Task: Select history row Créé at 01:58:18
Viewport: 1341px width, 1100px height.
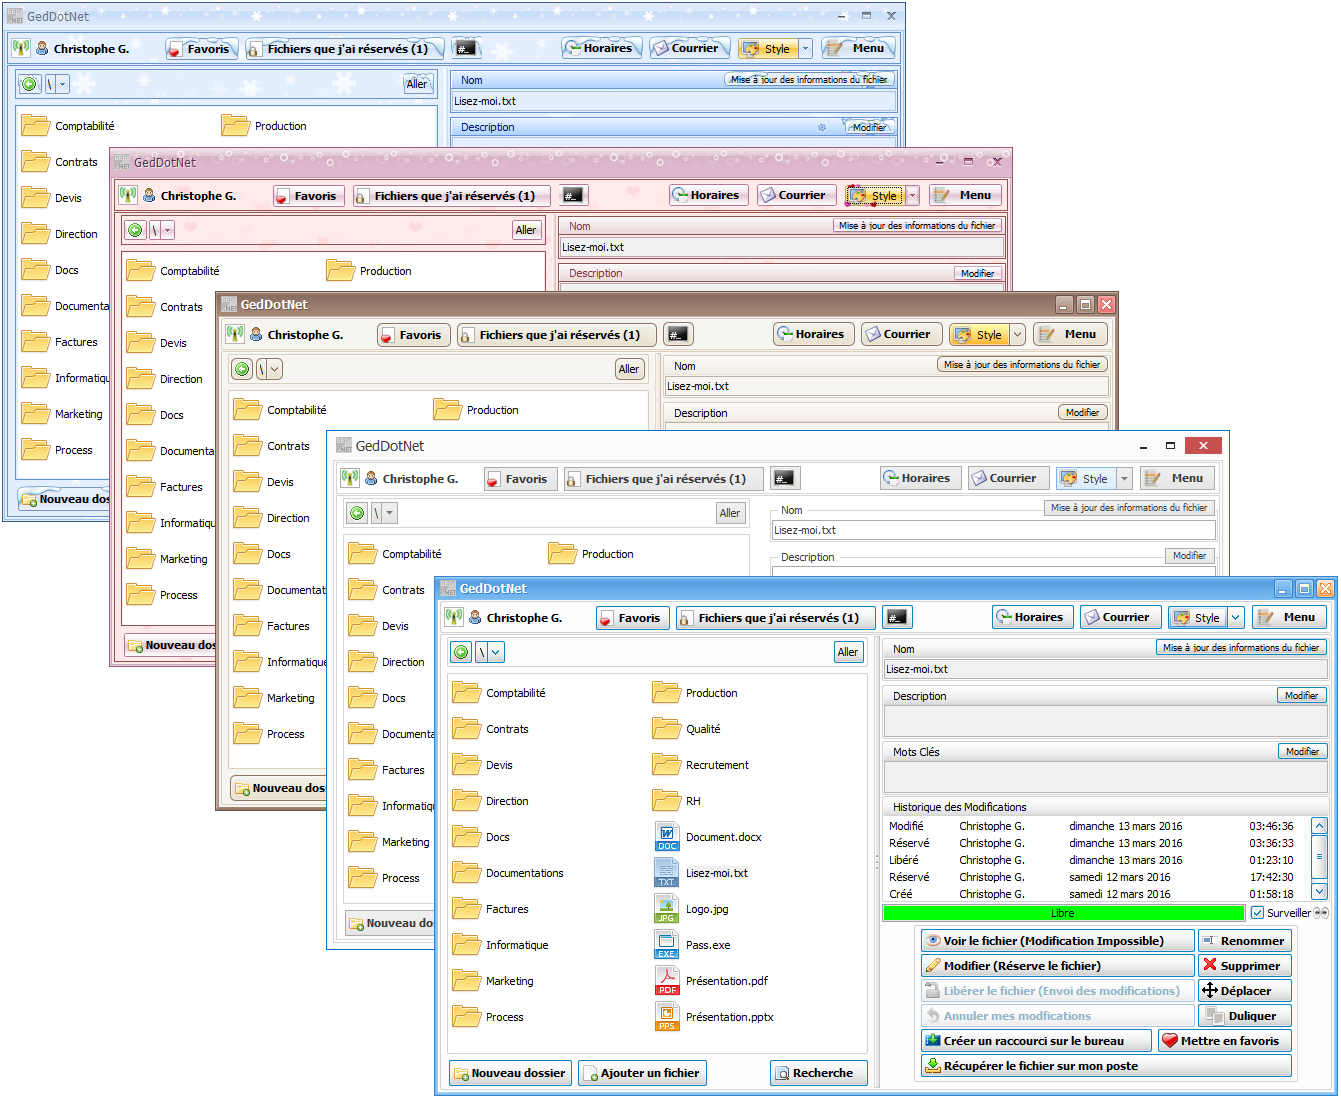Action: [x=1097, y=894]
